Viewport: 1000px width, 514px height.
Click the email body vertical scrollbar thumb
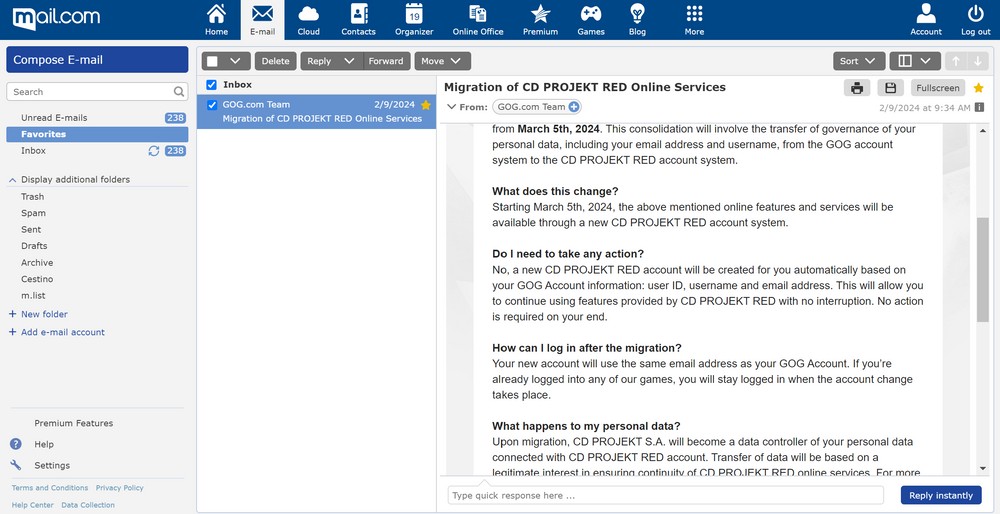[x=983, y=269]
